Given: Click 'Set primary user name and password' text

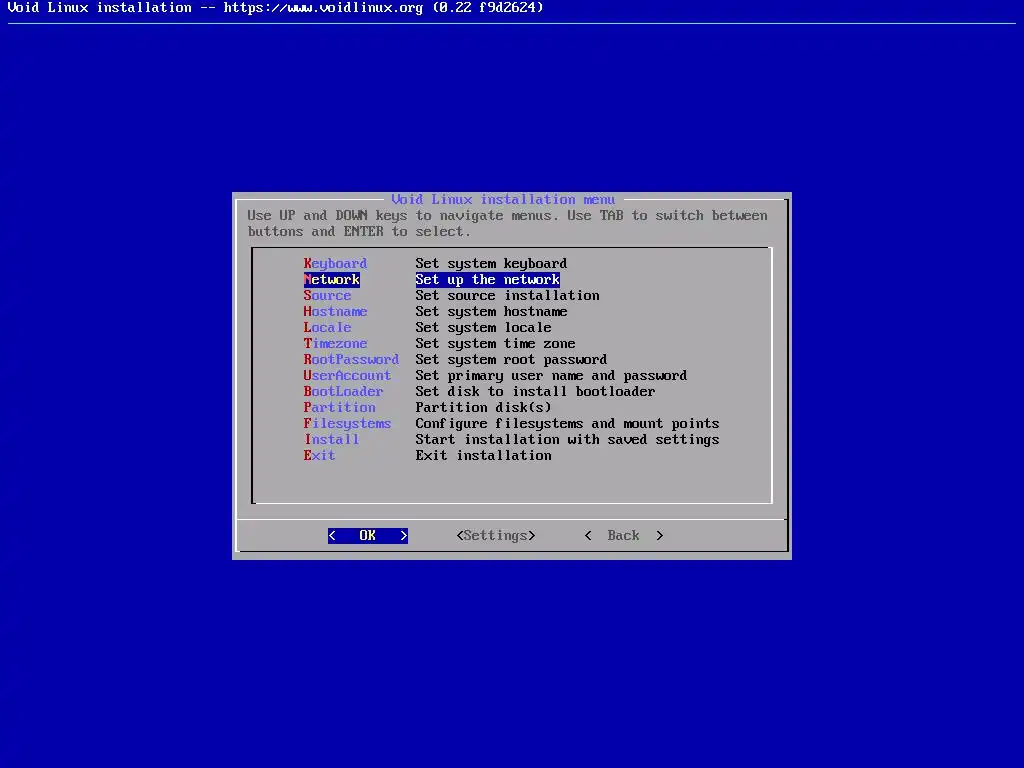Looking at the screenshot, I should pos(551,376).
